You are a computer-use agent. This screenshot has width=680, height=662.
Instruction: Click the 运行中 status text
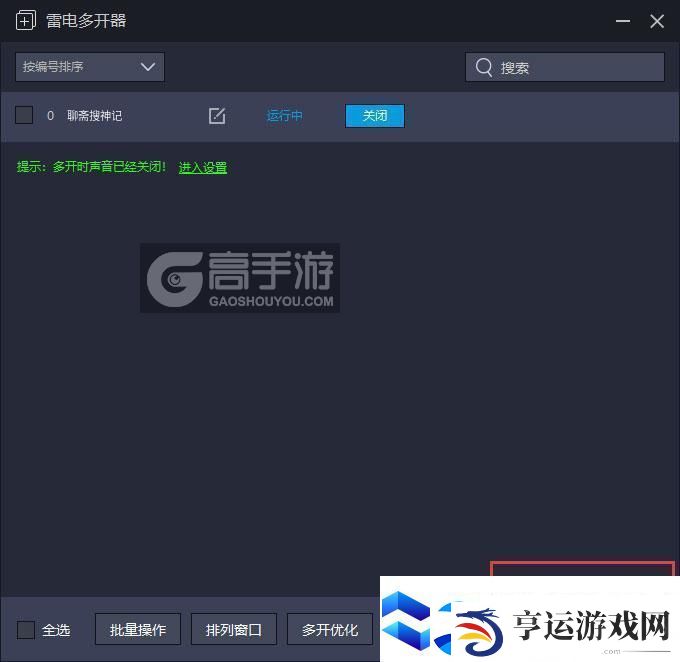(284, 116)
